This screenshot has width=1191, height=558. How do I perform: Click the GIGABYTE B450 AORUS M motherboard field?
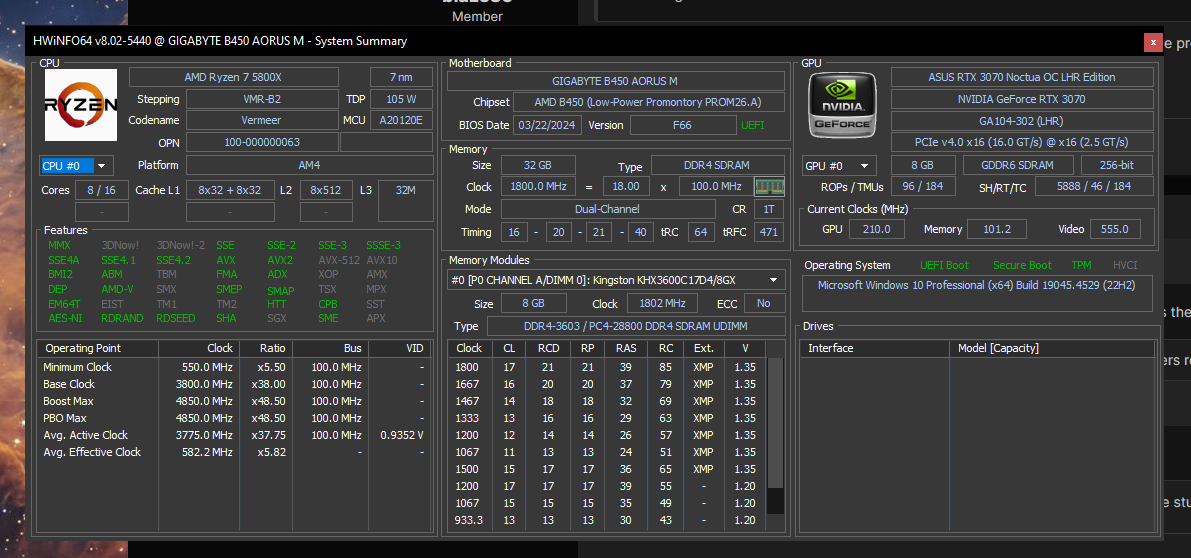coord(616,80)
